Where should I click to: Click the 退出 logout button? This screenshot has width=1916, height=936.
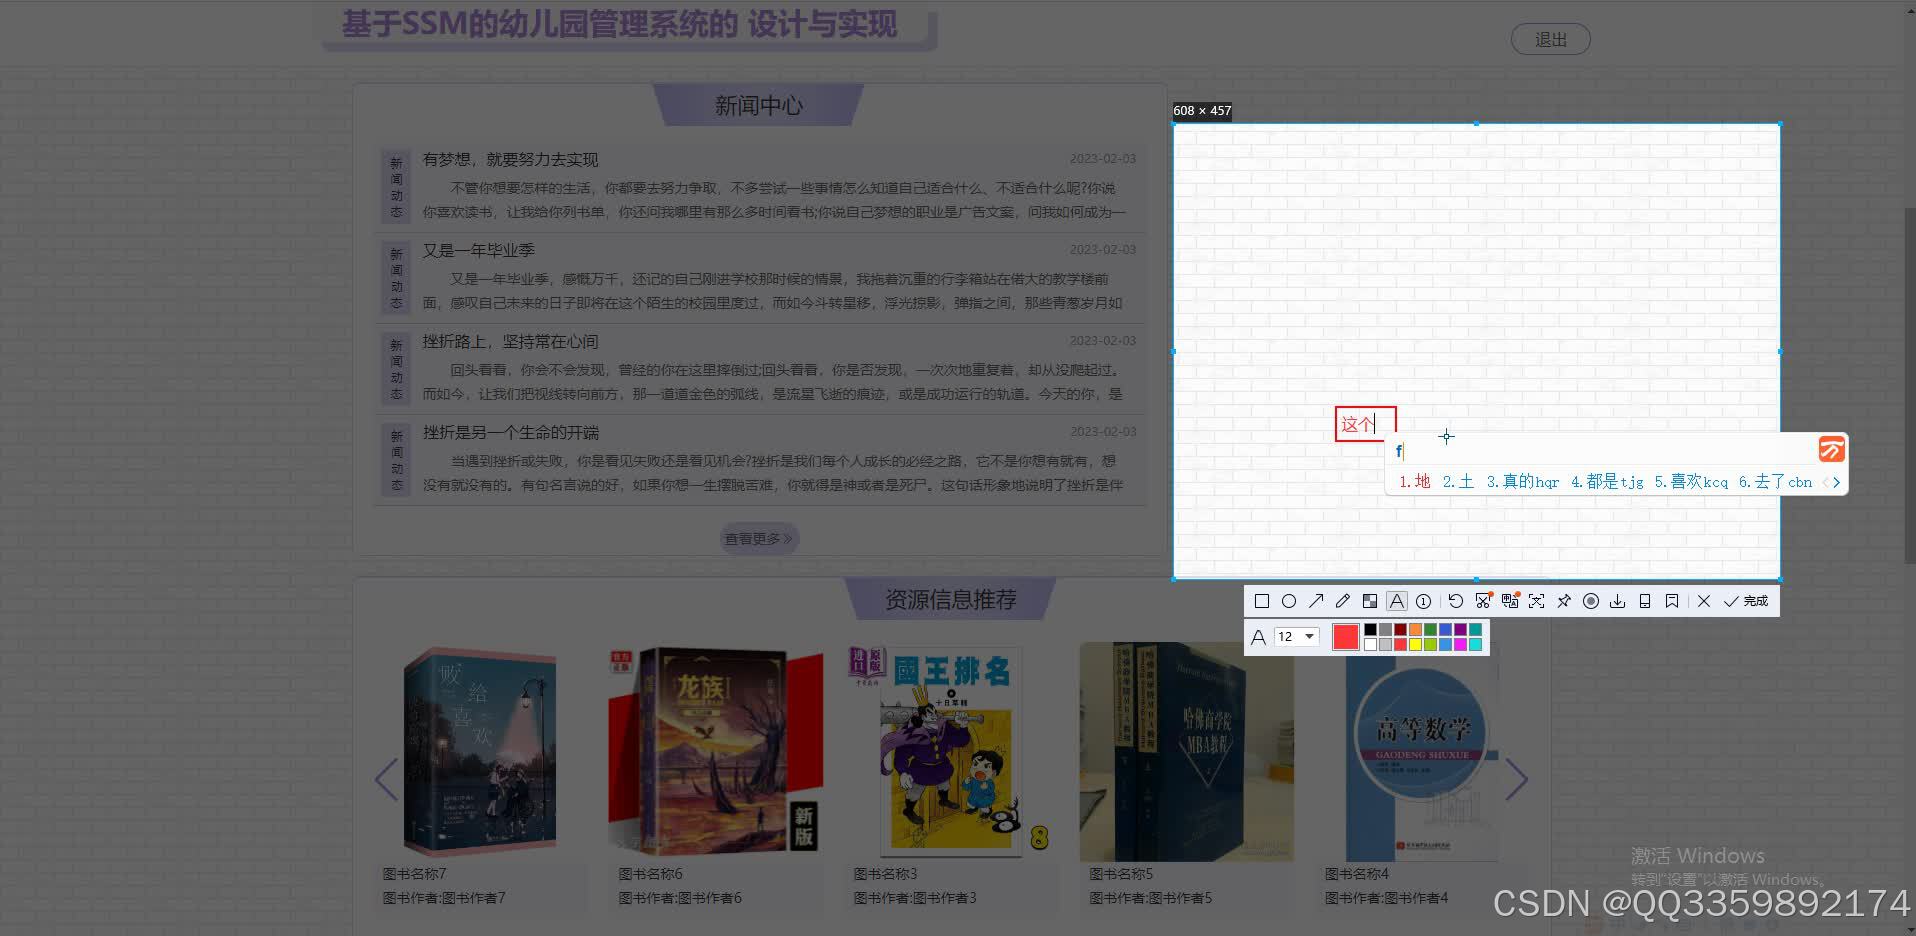point(1550,39)
